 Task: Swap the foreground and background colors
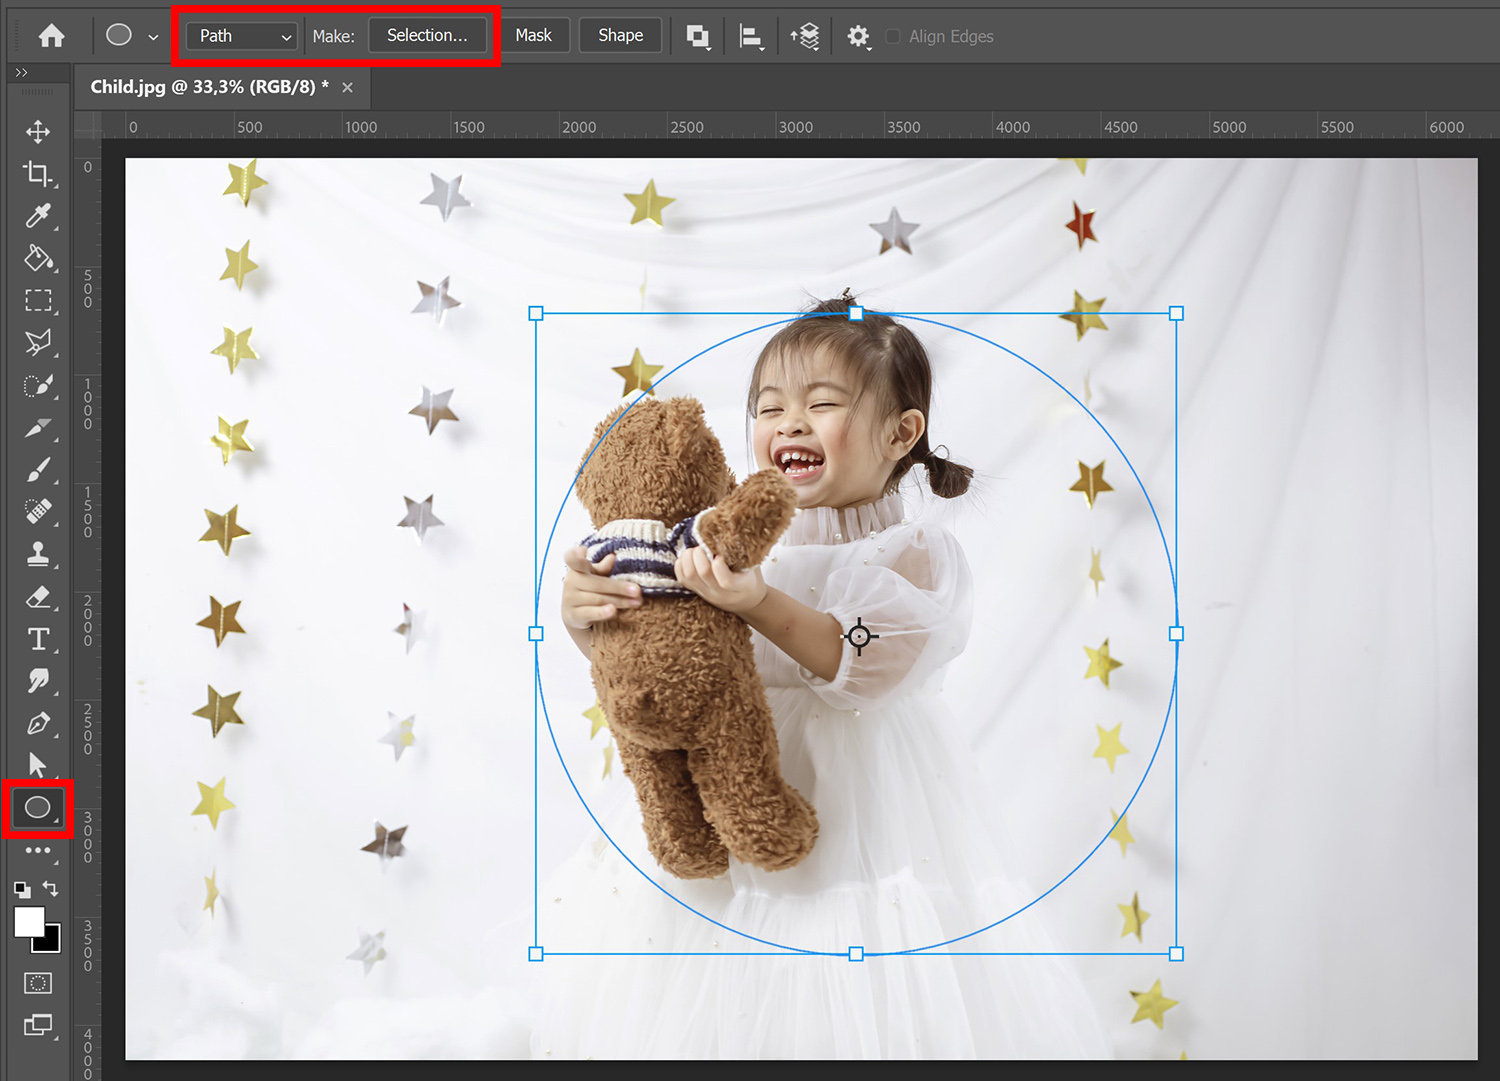click(50, 889)
